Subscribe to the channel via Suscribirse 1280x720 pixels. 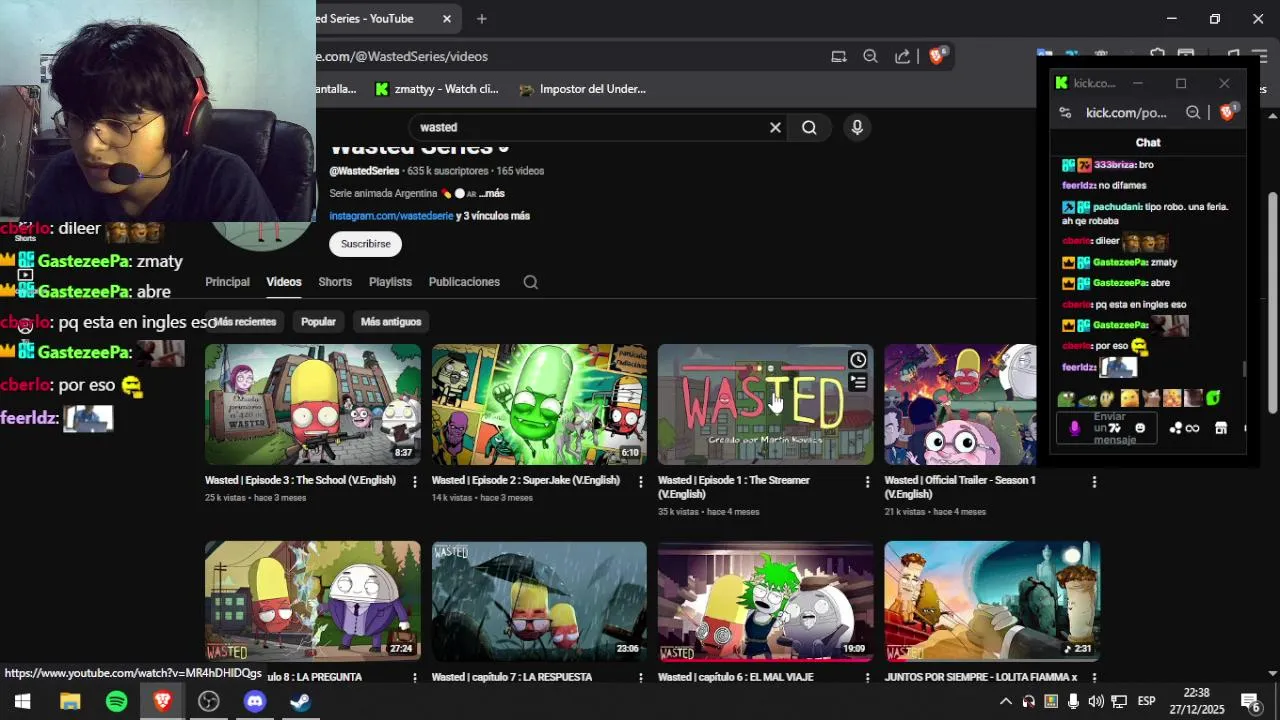click(x=365, y=244)
